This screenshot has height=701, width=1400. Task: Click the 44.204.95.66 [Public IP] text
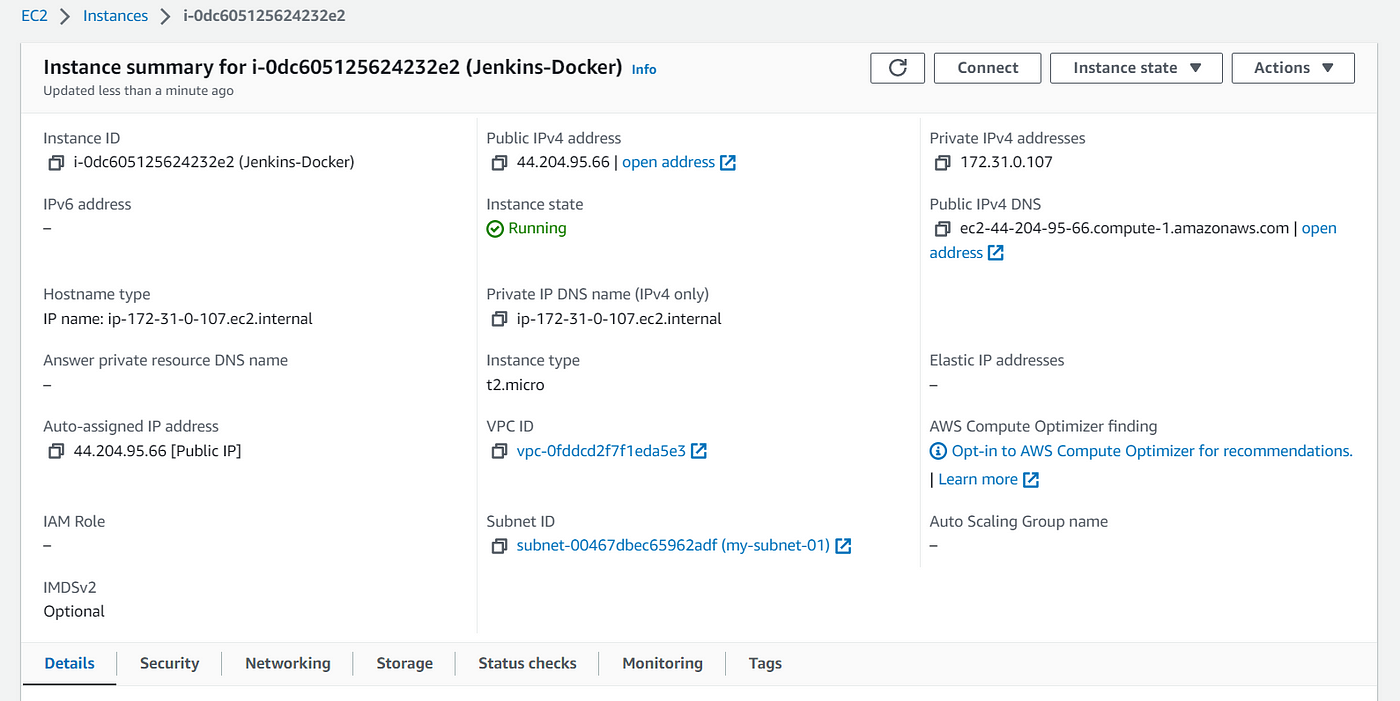158,451
